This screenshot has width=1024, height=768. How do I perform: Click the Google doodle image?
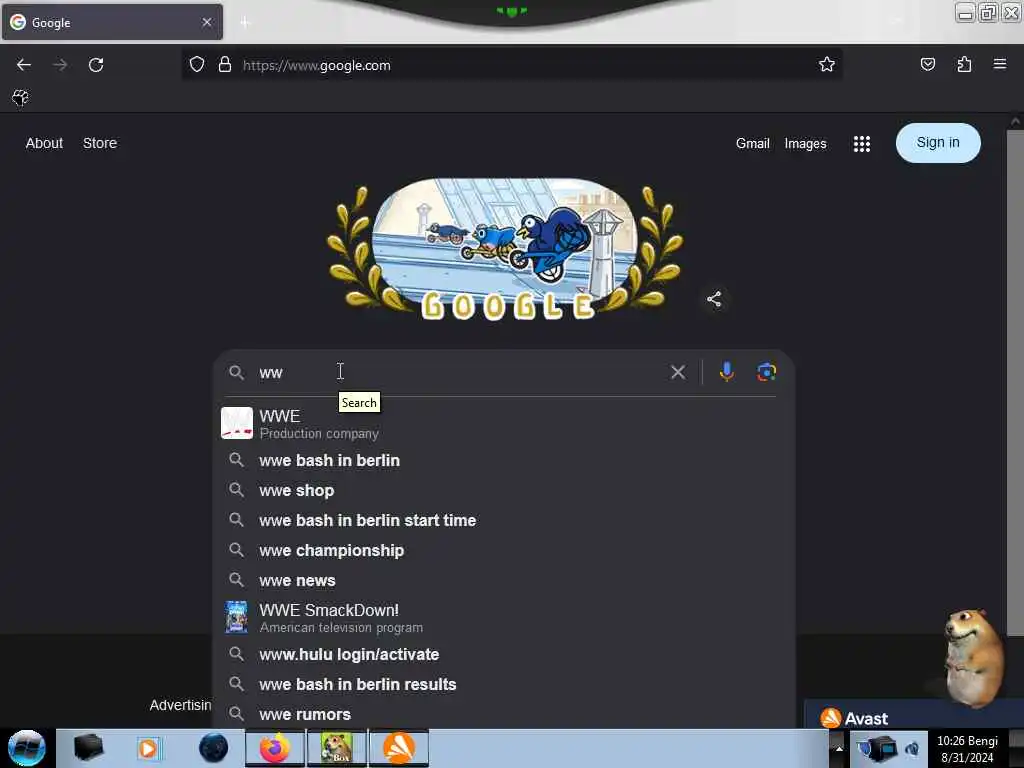505,249
